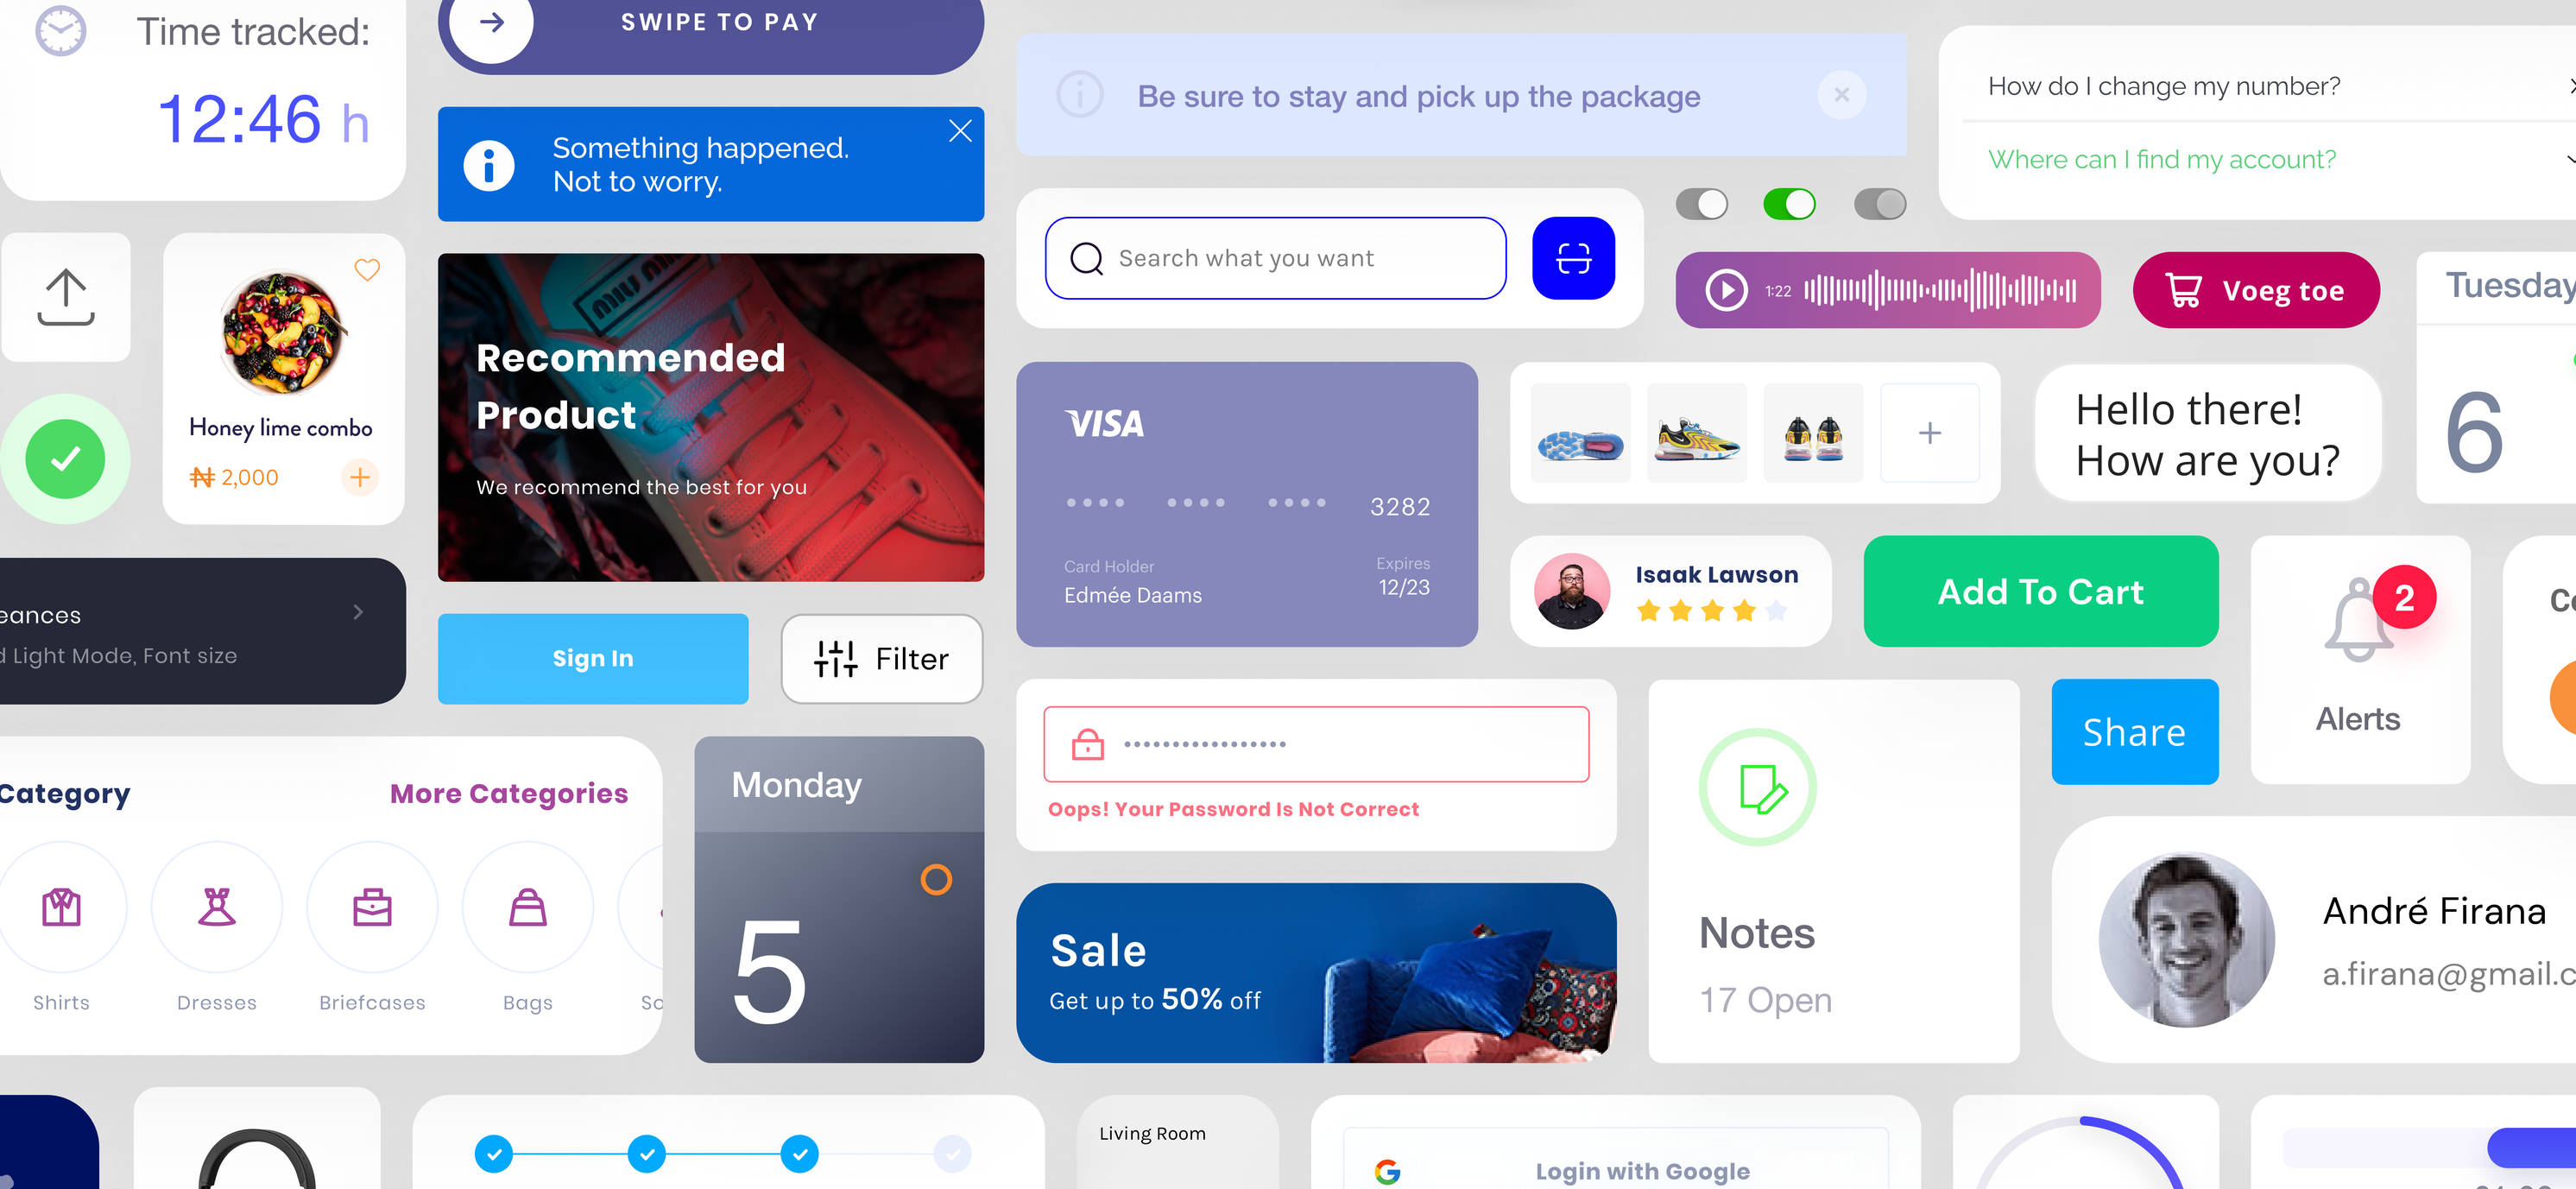Click the 'Voeg toe' cart button
The height and width of the screenshot is (1189, 2576).
[x=2257, y=293]
